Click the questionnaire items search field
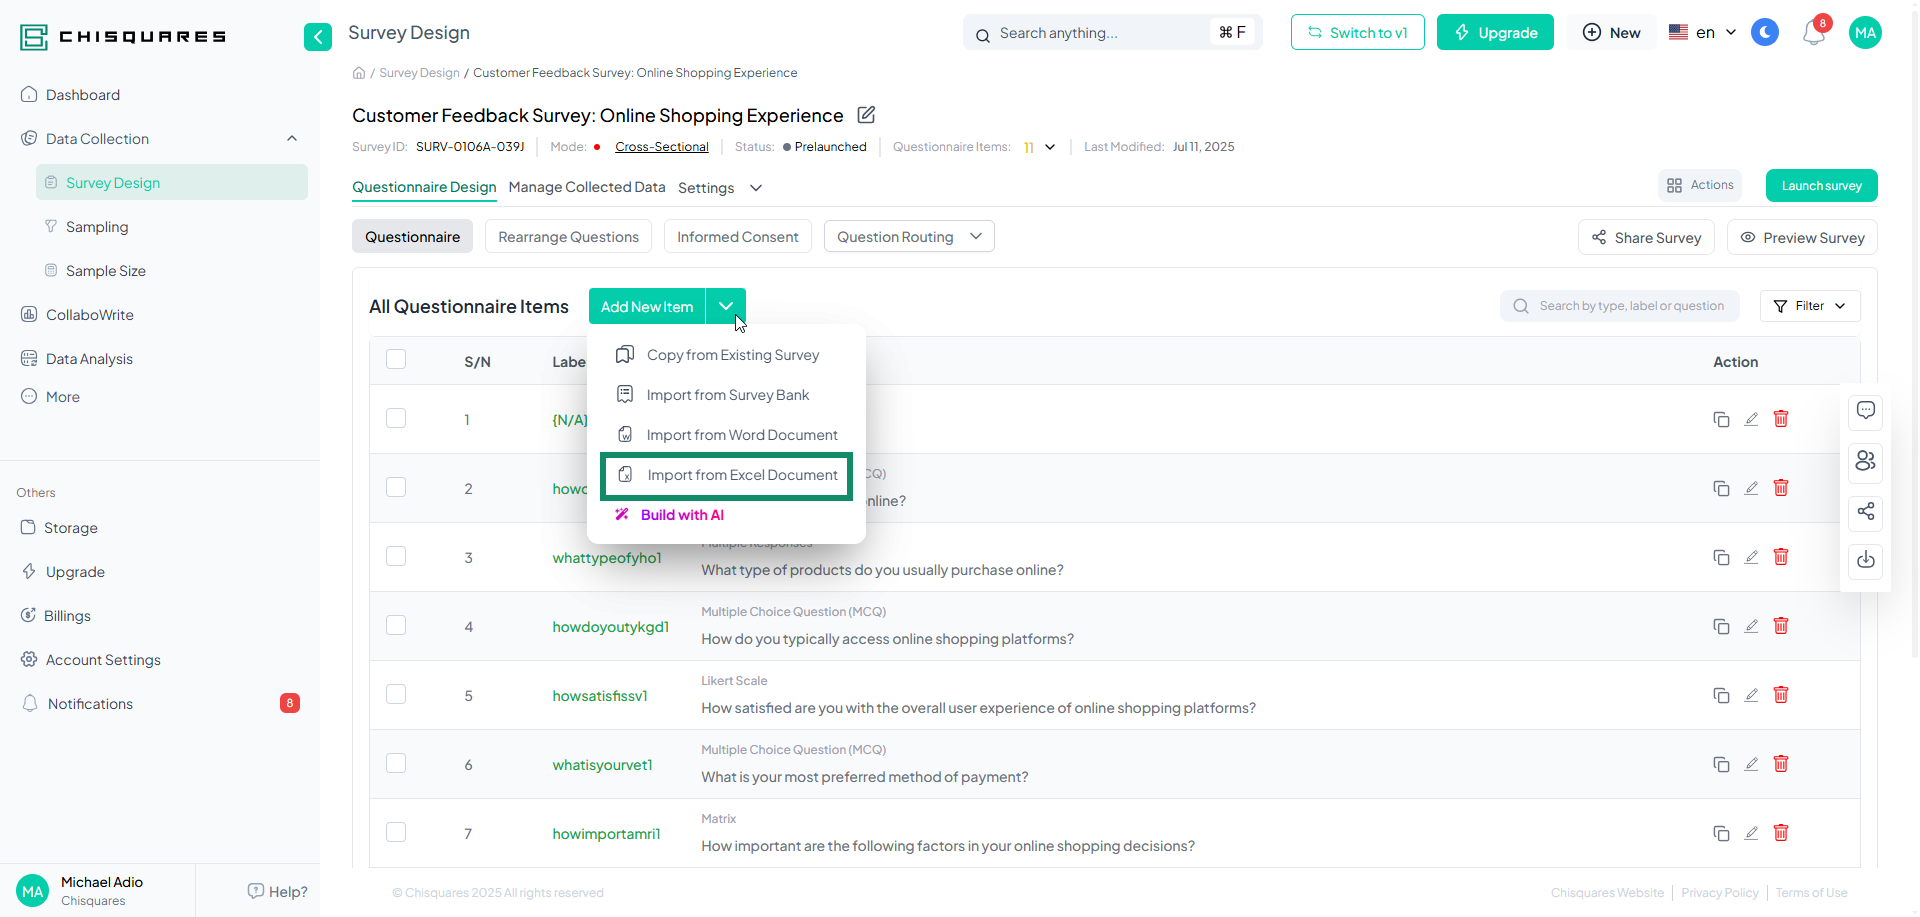The height and width of the screenshot is (917, 1920). [1630, 306]
